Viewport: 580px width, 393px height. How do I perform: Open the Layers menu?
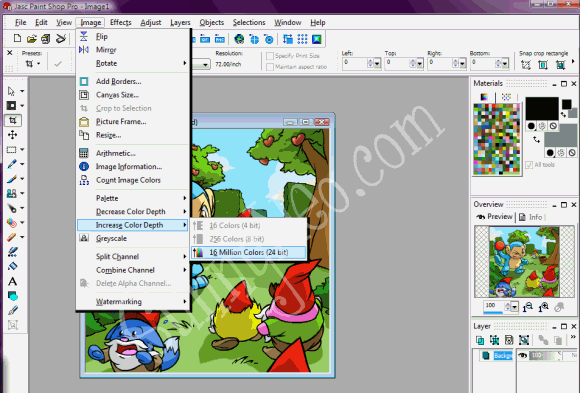click(180, 23)
